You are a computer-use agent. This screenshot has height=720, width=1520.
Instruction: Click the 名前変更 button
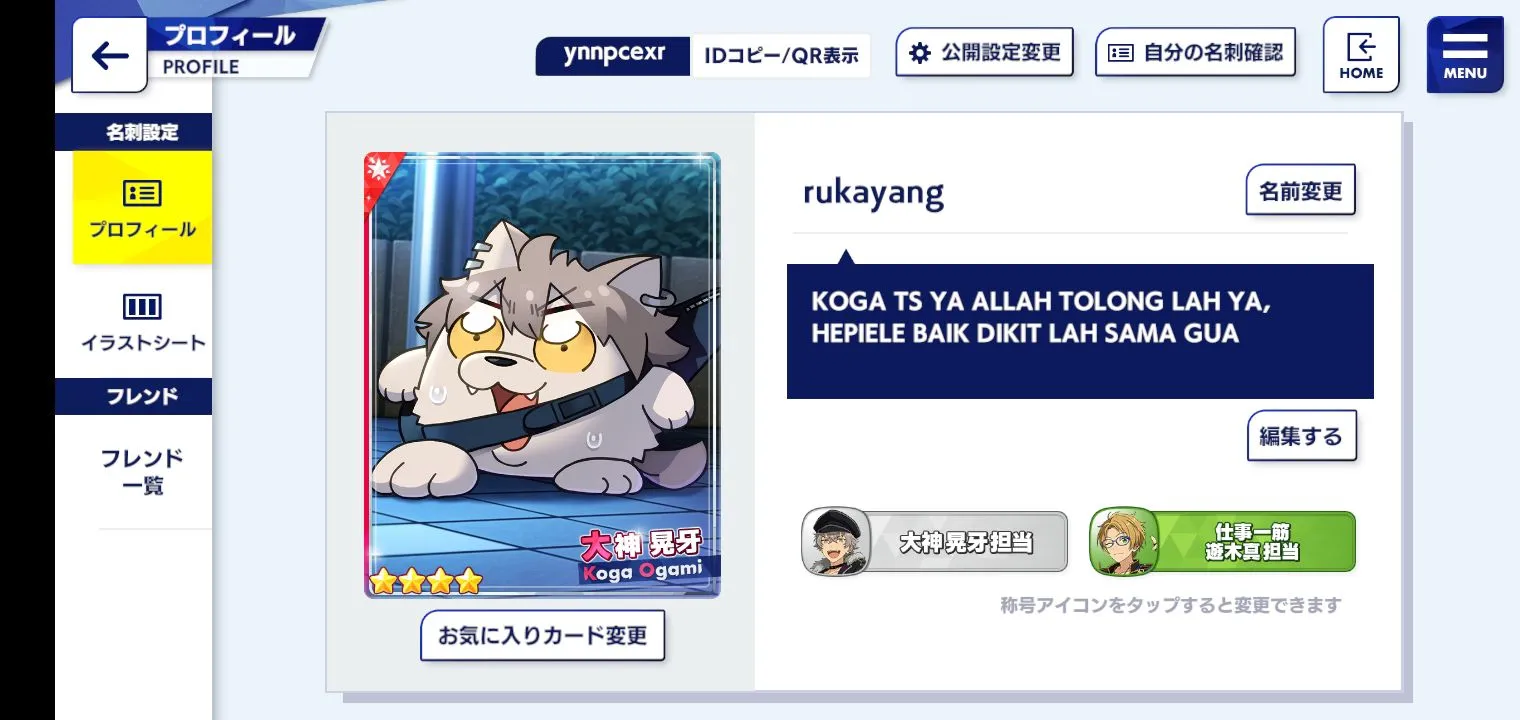pos(1300,191)
